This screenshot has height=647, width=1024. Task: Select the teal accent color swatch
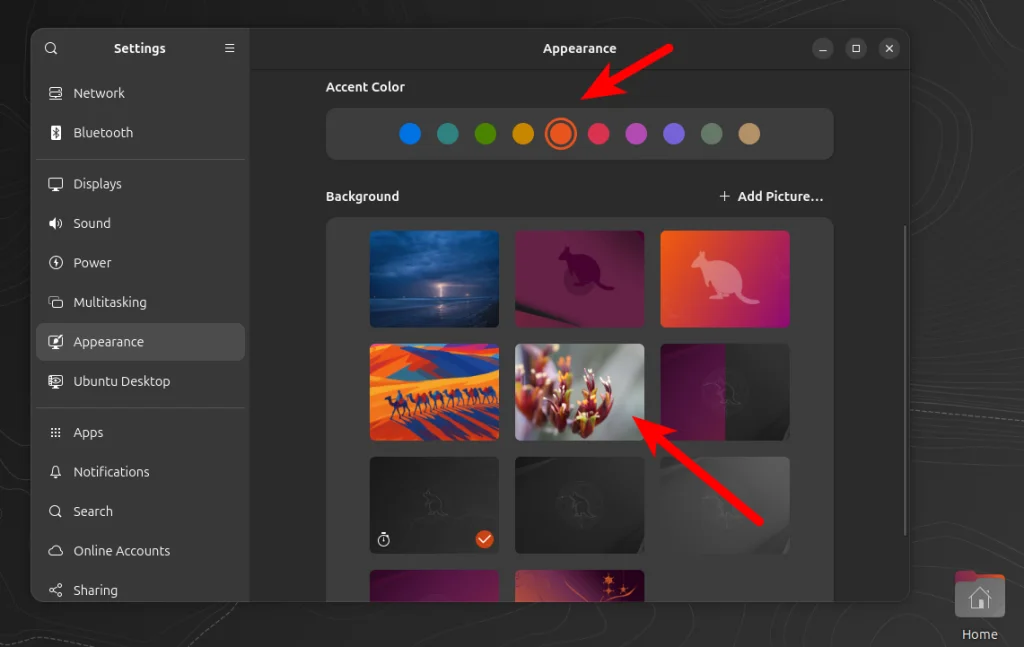[447, 132]
